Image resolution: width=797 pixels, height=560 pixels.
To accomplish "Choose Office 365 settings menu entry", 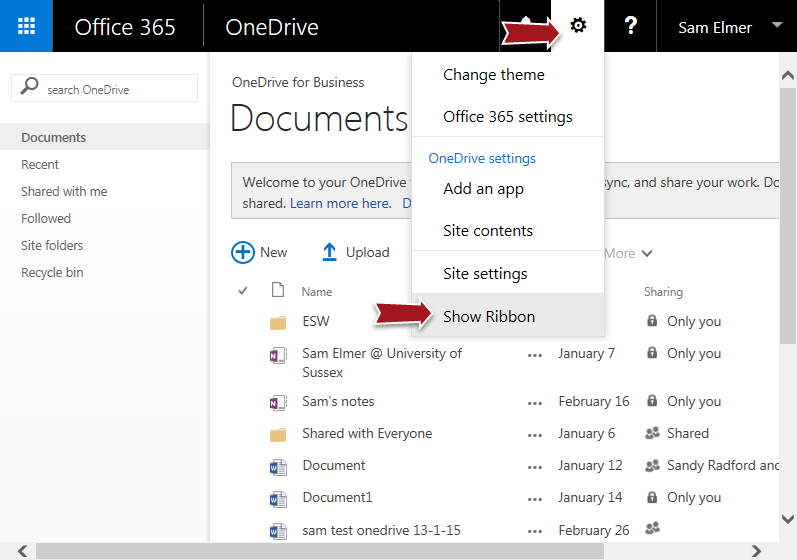I will point(507,117).
